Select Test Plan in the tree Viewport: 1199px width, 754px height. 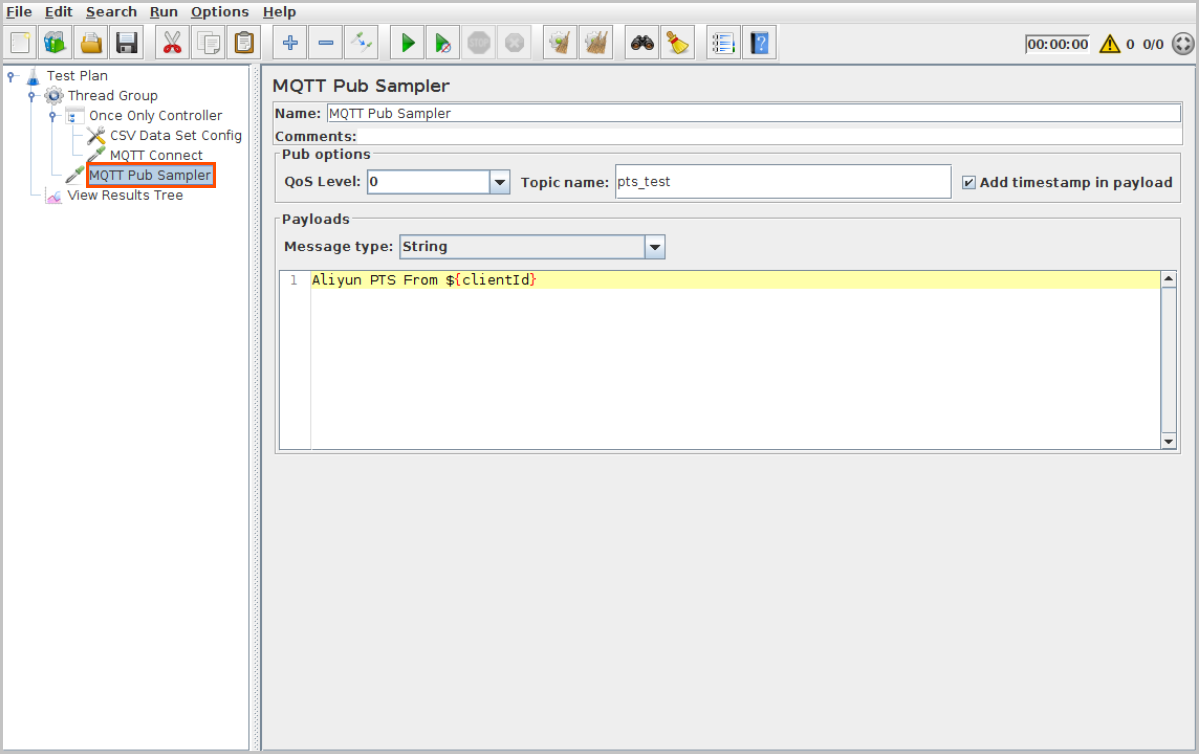point(76,76)
